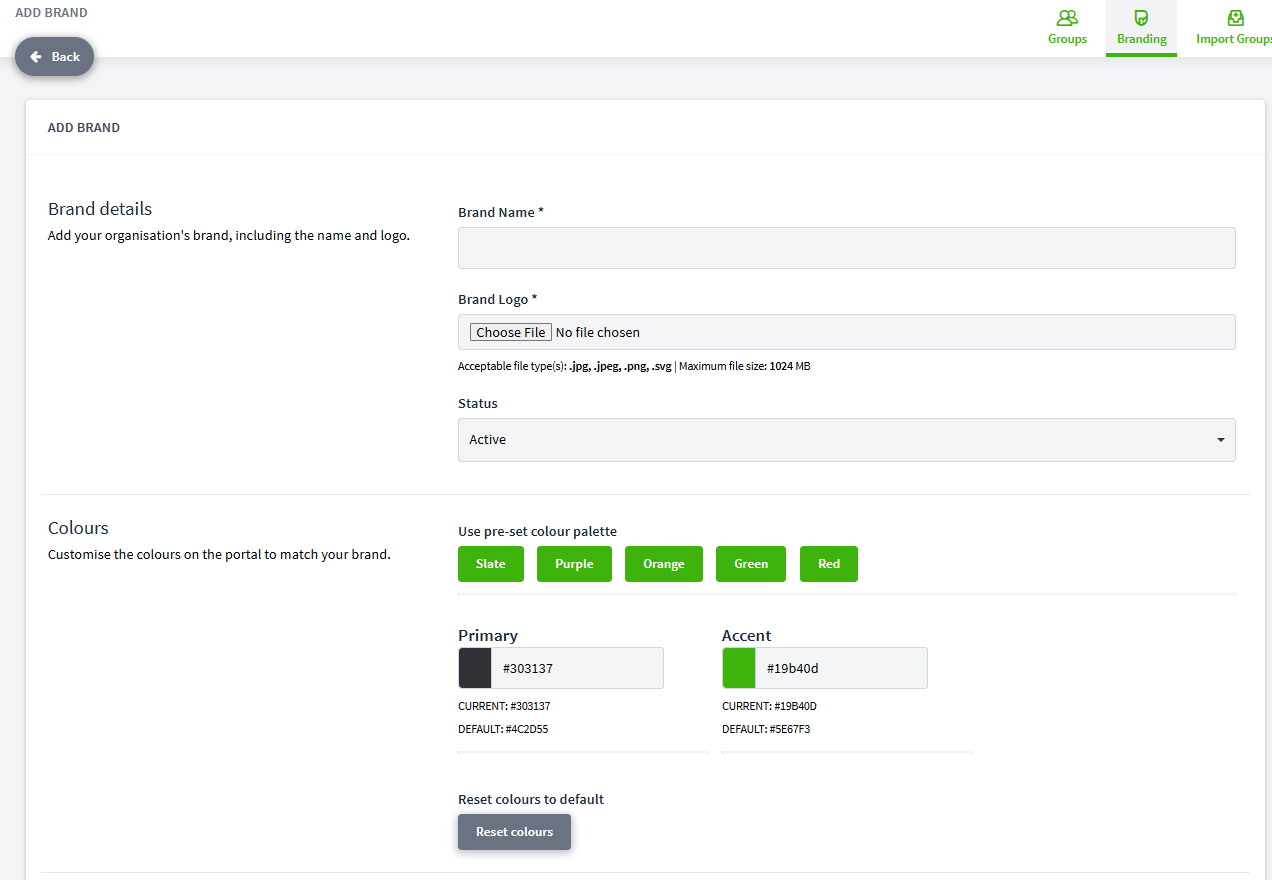Click the 'Primary' colour heading
Screen dimensions: 1272x880
[x=488, y=636]
